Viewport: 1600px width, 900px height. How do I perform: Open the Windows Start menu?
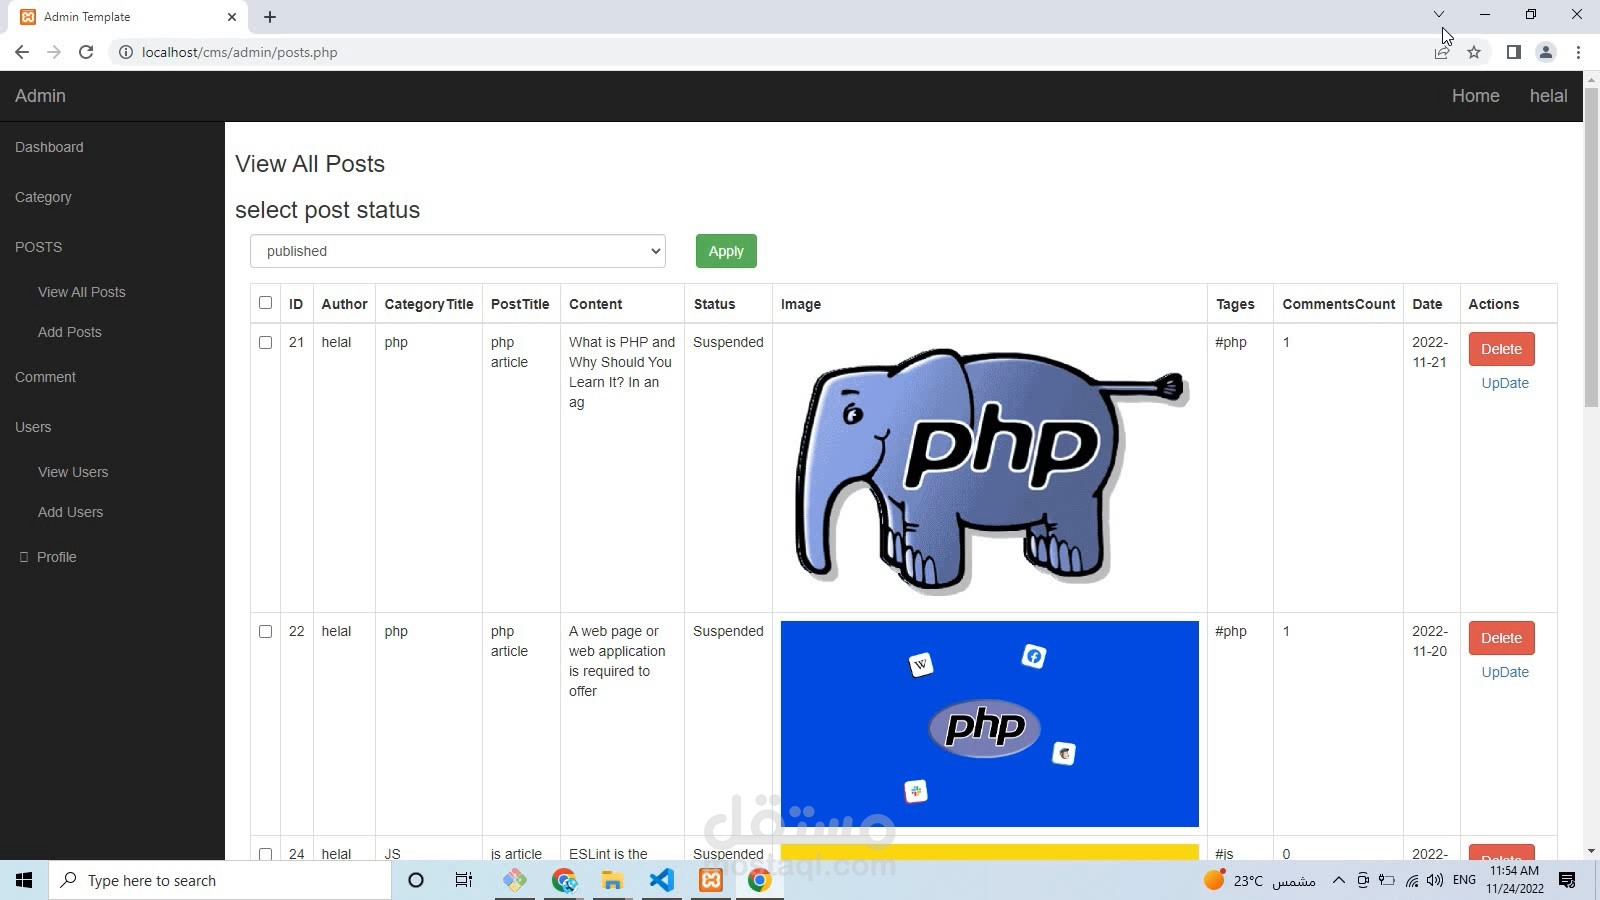[24, 880]
